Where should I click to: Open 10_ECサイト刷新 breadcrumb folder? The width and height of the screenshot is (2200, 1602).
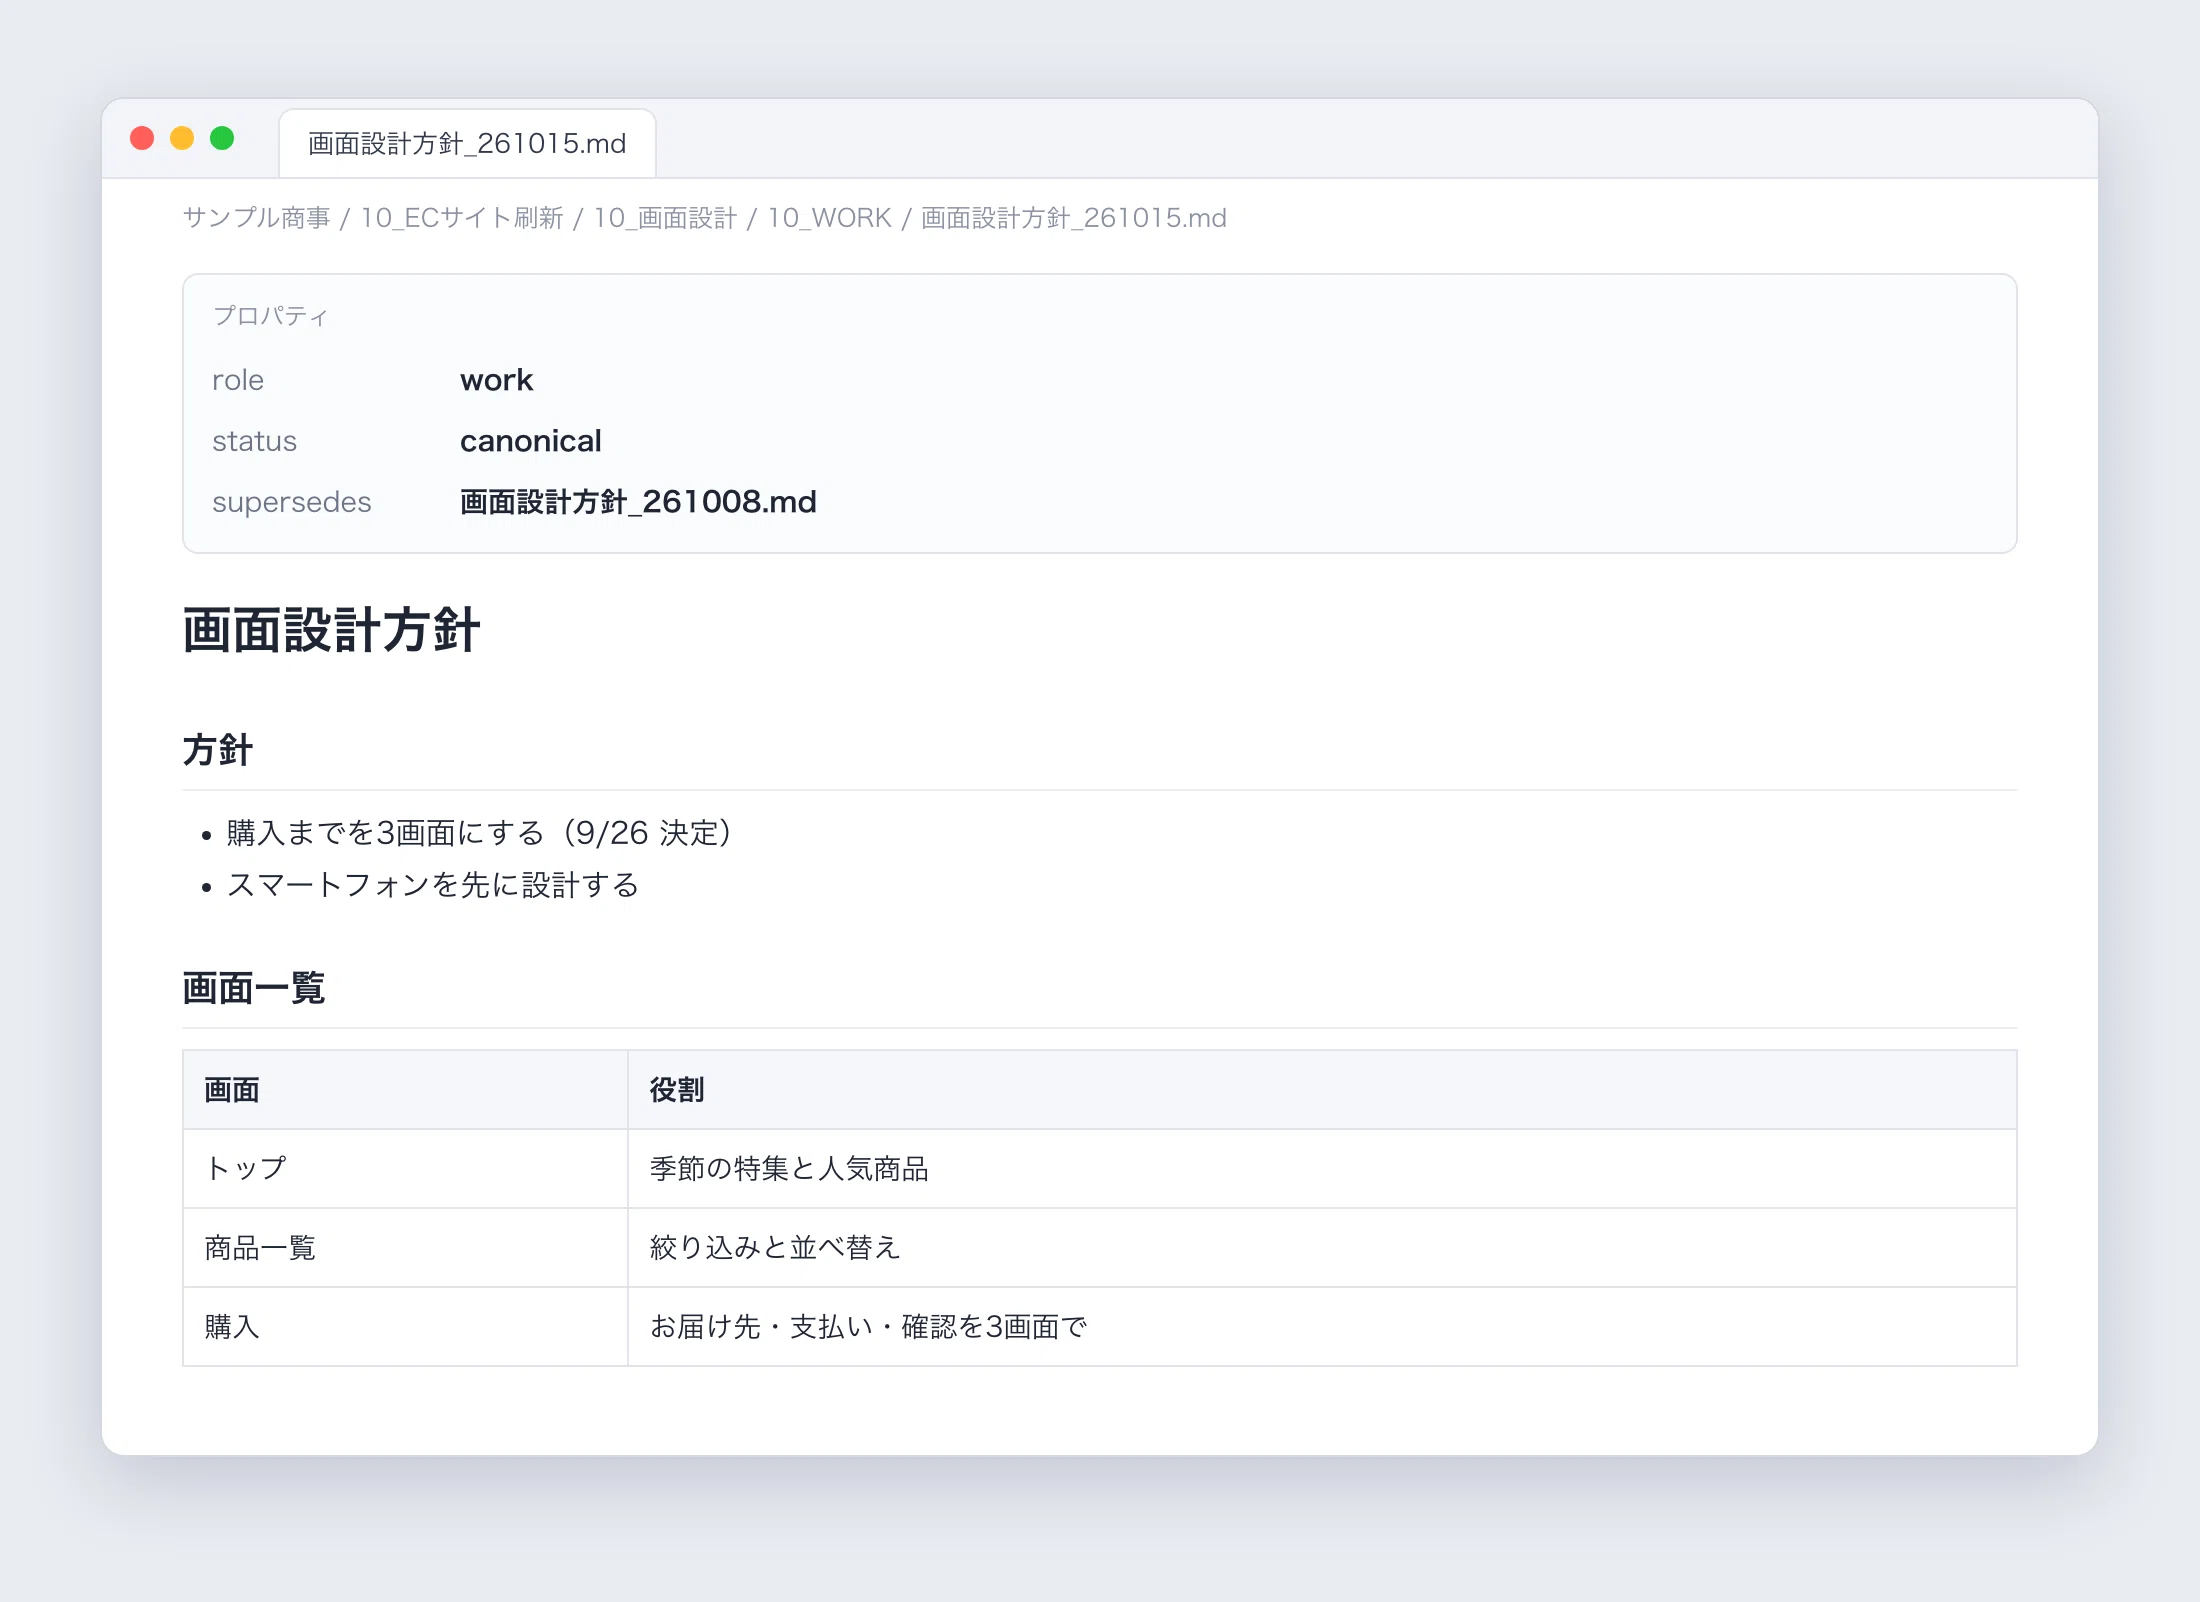462,218
